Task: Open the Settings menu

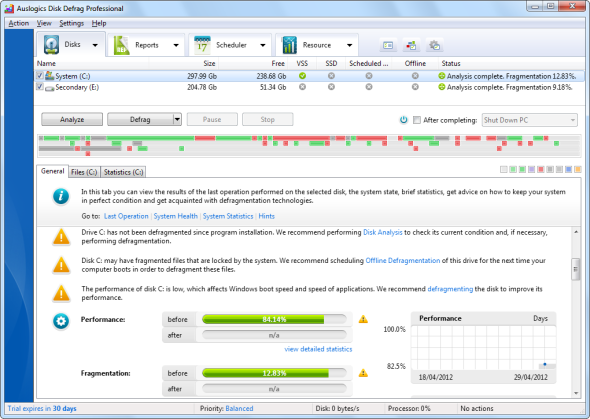Action: tap(71, 23)
